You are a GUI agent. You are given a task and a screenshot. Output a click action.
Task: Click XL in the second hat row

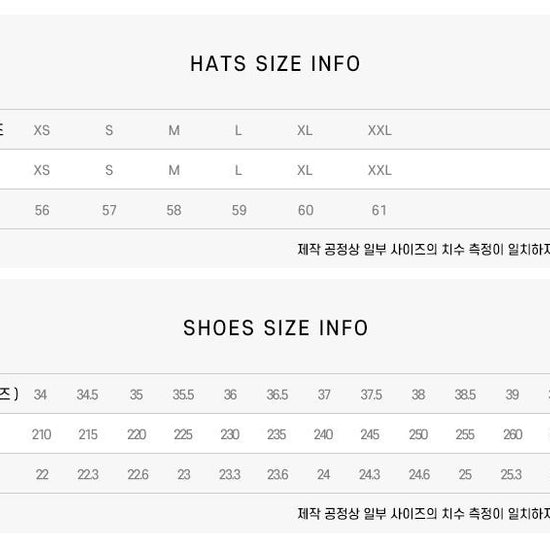(x=304, y=170)
